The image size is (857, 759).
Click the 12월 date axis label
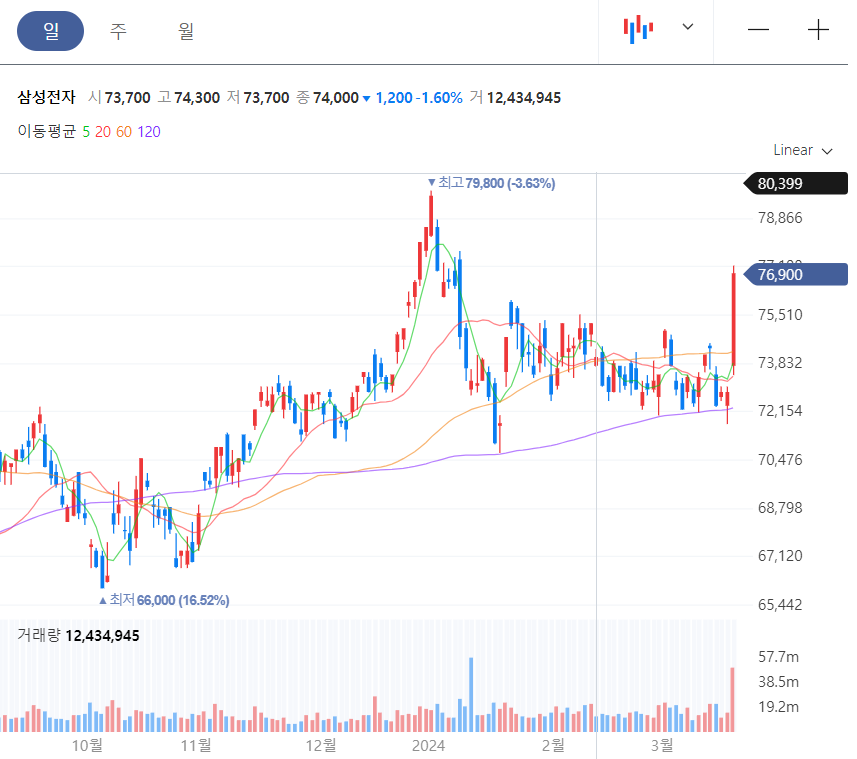[x=321, y=745]
